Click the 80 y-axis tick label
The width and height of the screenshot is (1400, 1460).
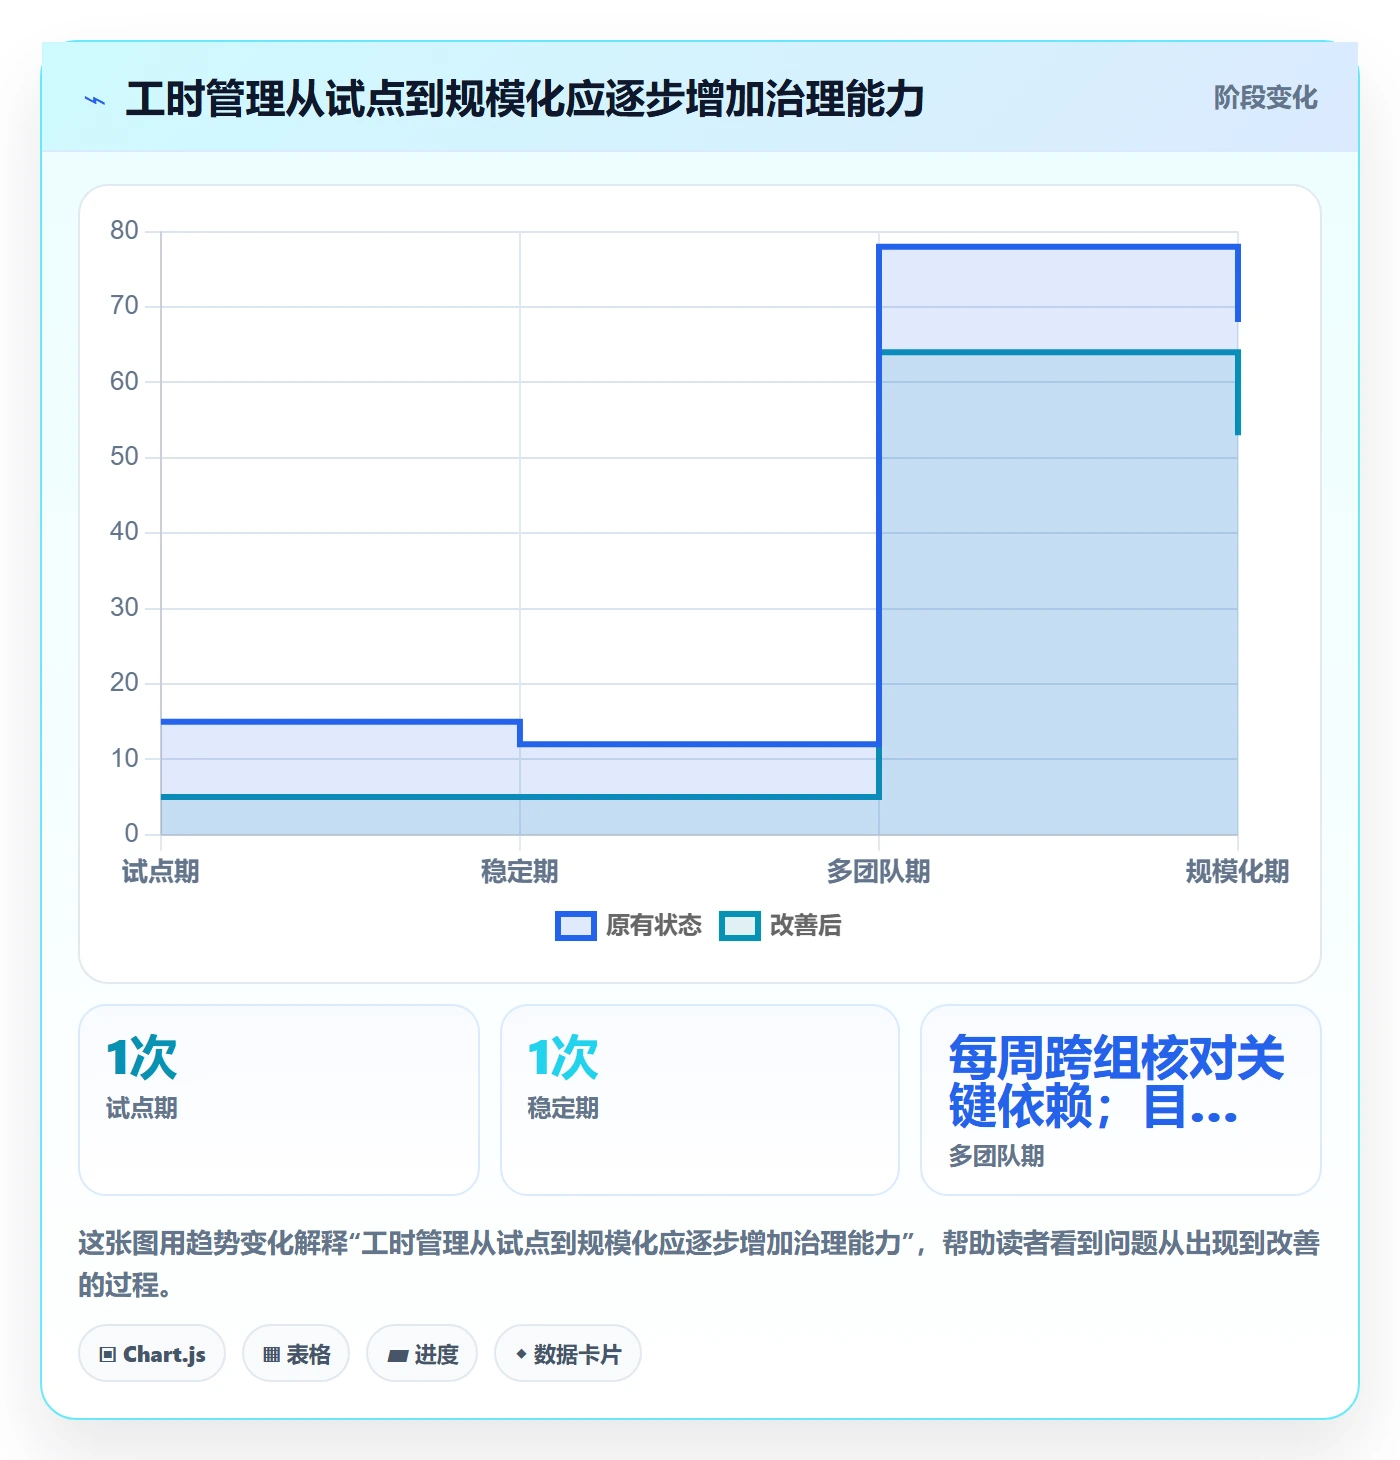pyautogui.click(x=125, y=231)
